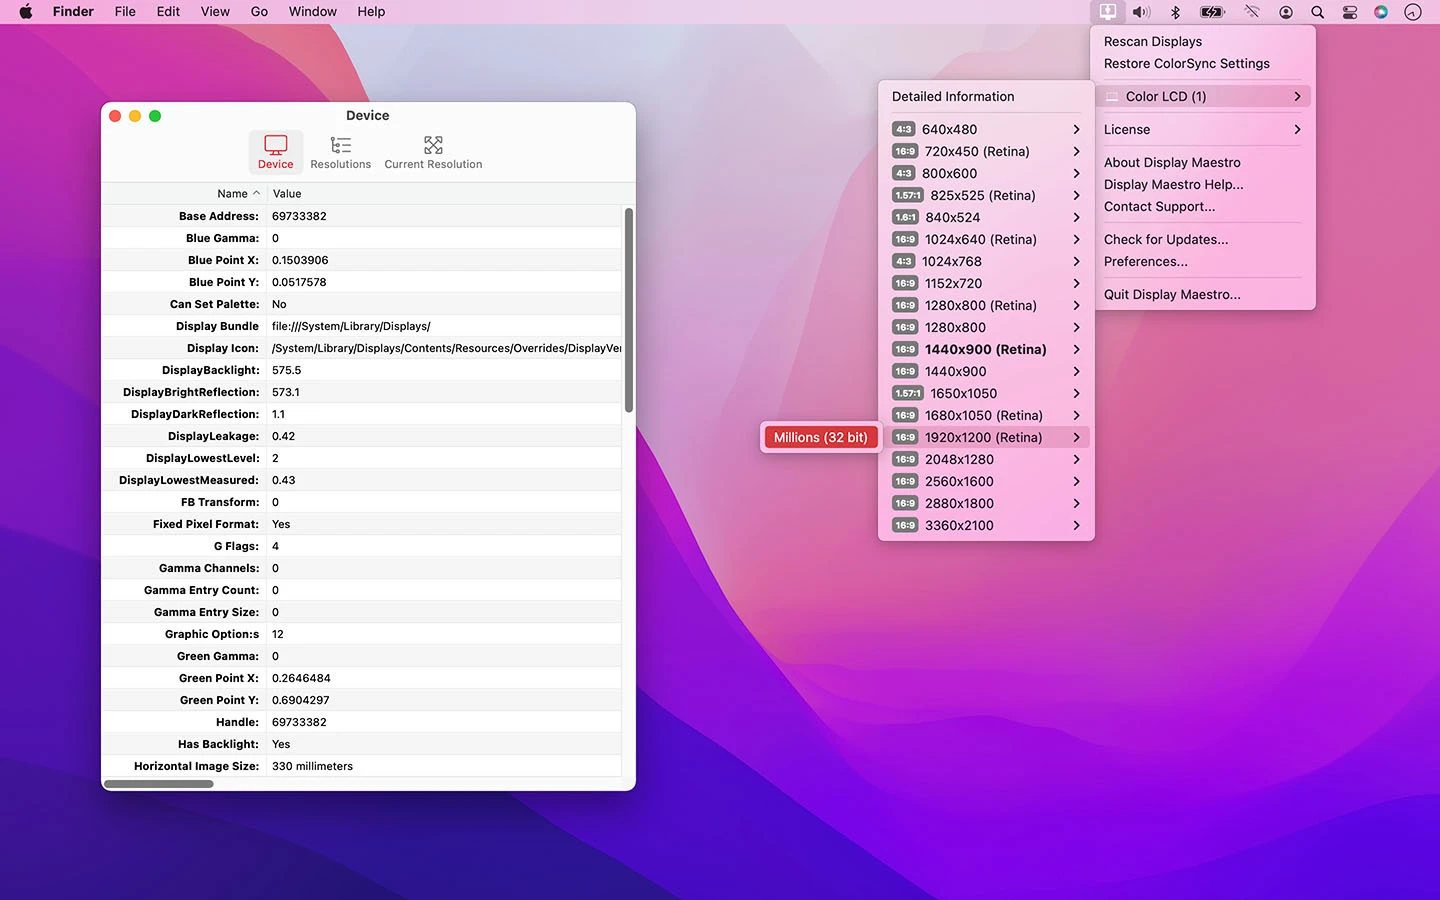Click Contact Support...
The width and height of the screenshot is (1440, 900).
pyautogui.click(x=1160, y=207)
